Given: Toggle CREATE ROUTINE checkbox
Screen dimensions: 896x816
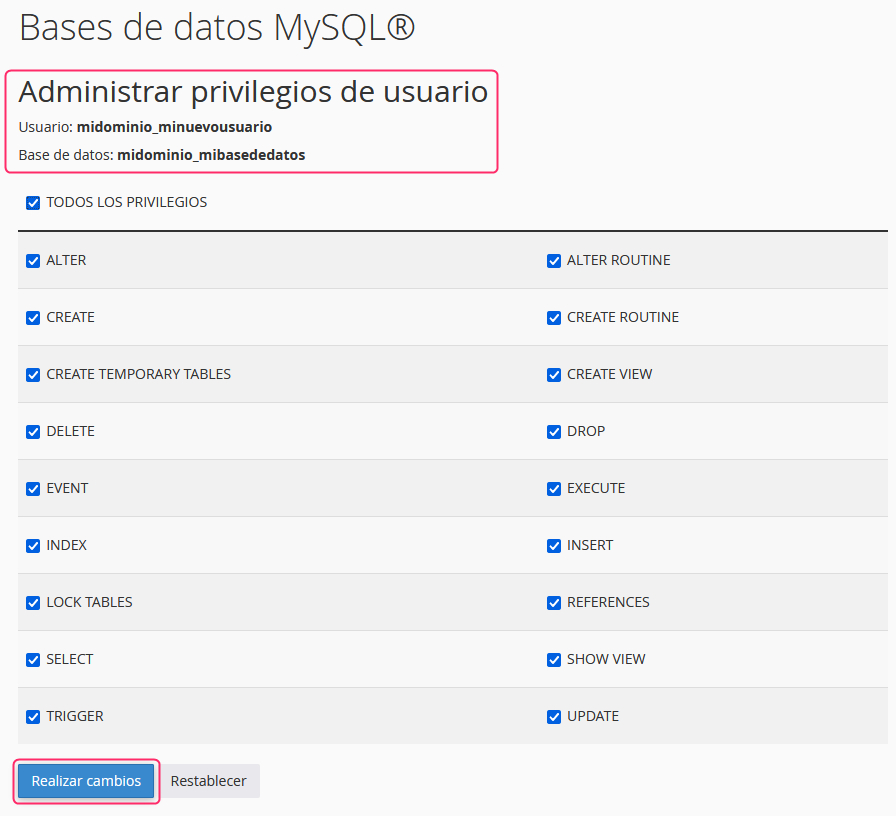Looking at the screenshot, I should click(554, 318).
